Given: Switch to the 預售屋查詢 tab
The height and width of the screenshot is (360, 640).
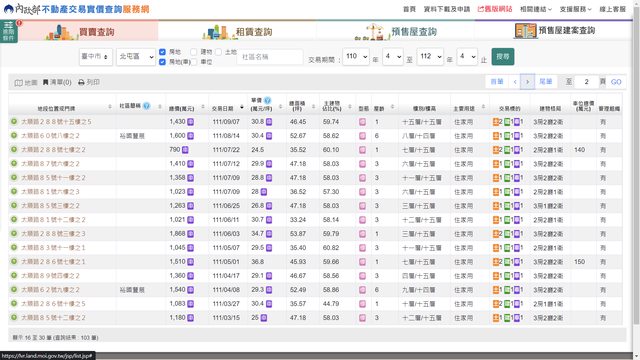Looking at the screenshot, I should pyautogui.click(x=395, y=31).
